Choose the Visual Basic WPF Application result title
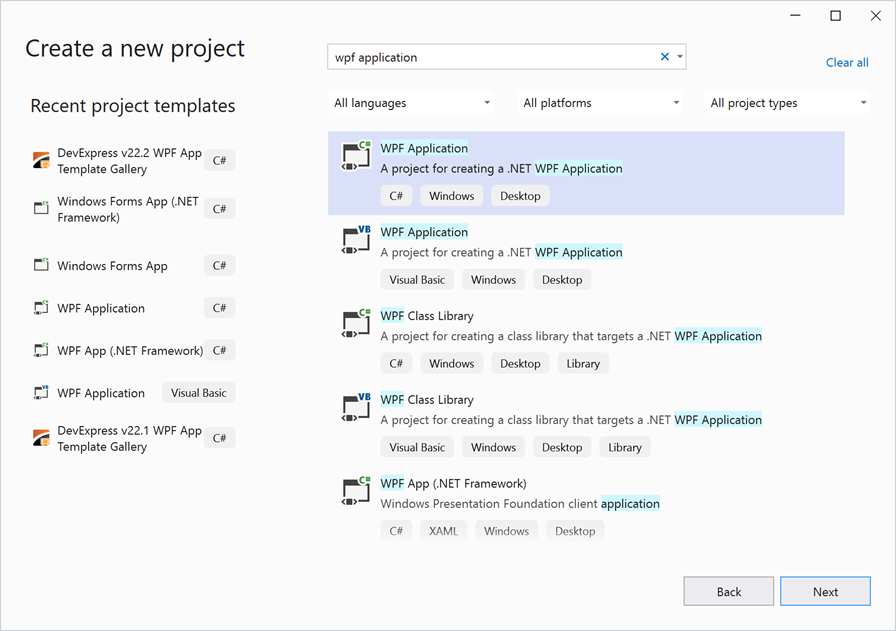Image resolution: width=896 pixels, height=631 pixels. tap(424, 232)
